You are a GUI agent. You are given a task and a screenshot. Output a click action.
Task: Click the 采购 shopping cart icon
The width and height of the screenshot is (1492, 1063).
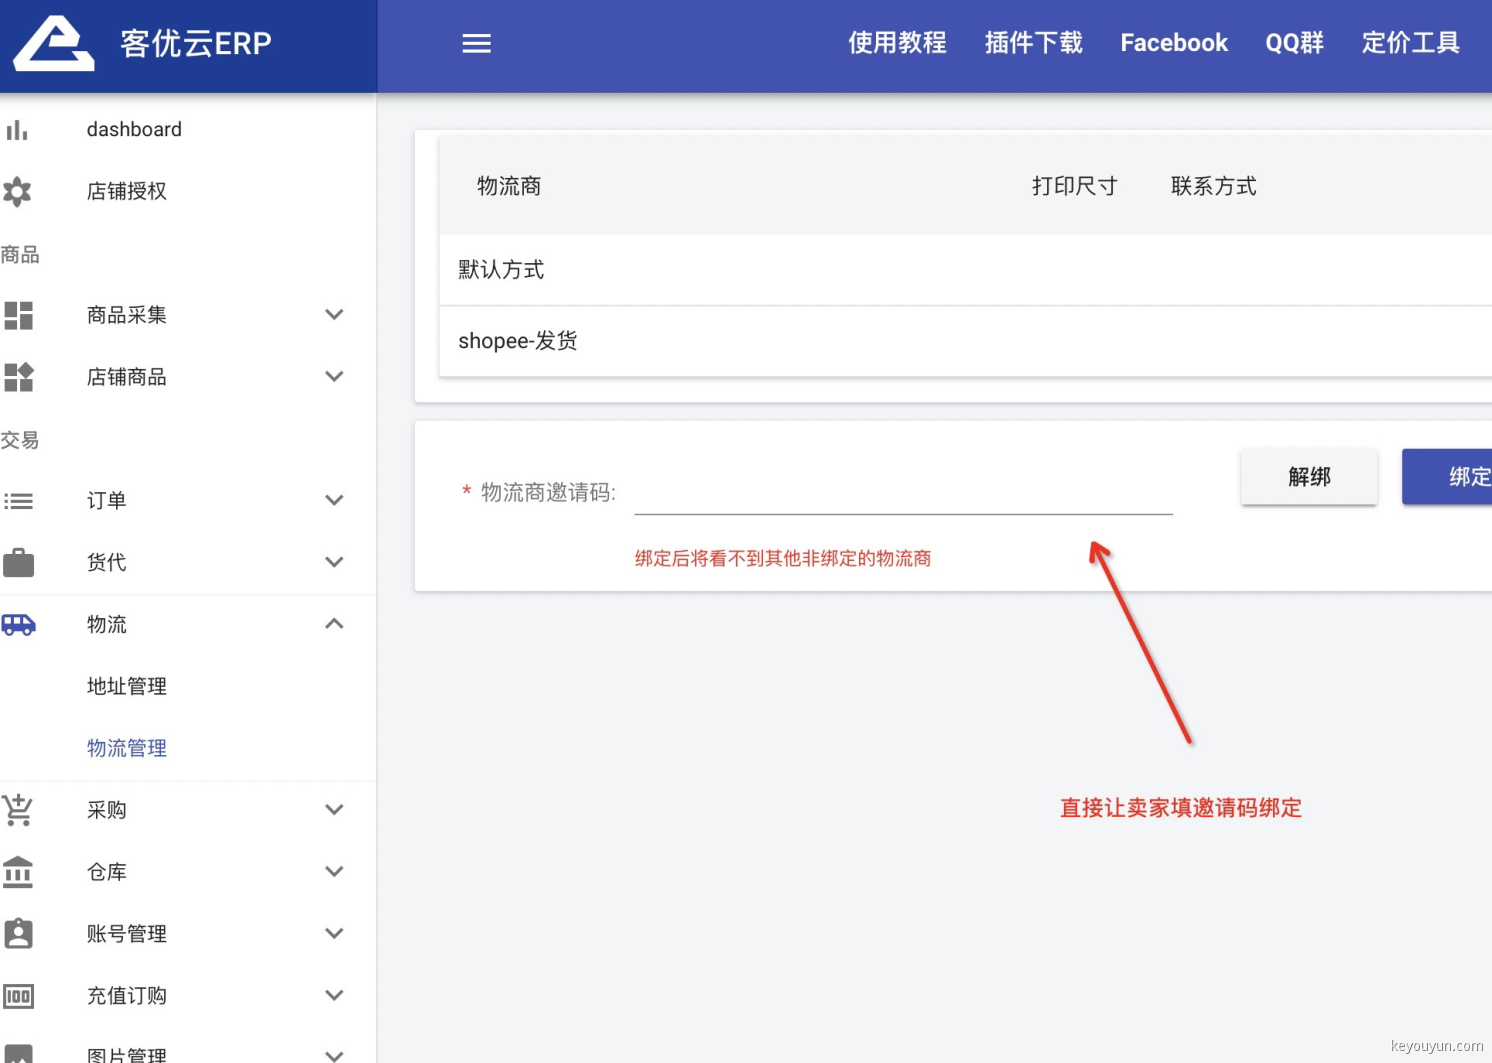18,810
